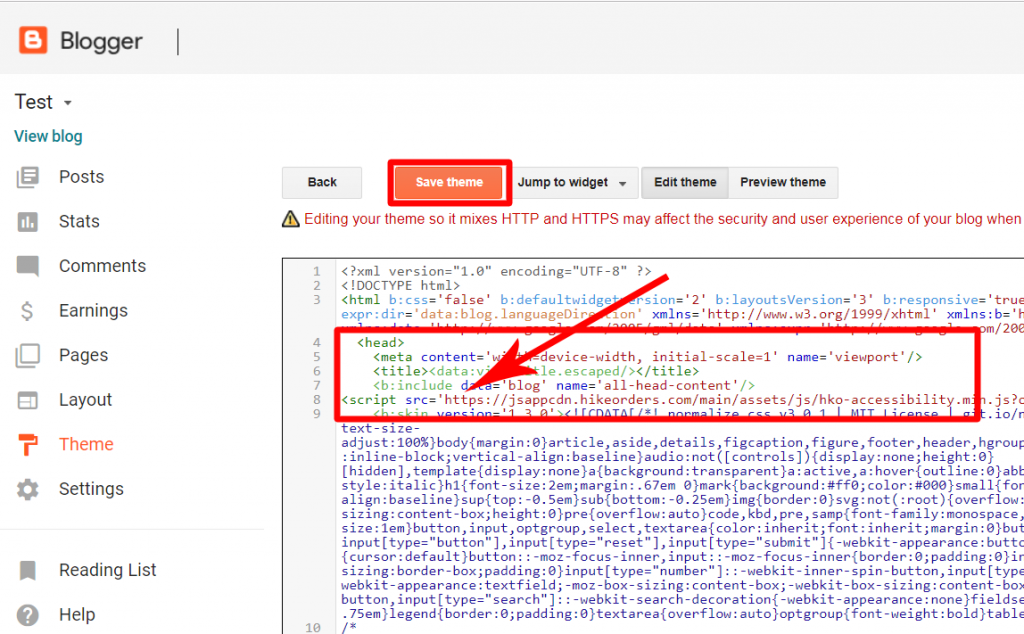Click the Settings gear icon

click(27, 489)
